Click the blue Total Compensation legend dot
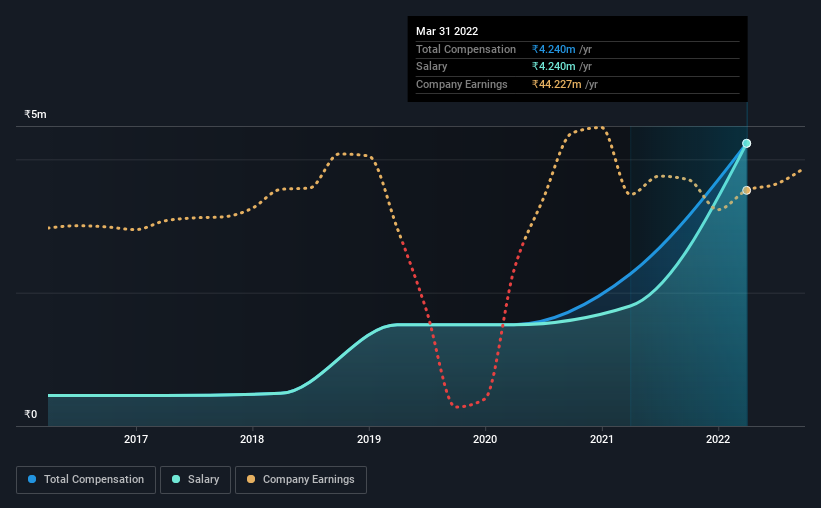This screenshot has width=821, height=508. 32,479
